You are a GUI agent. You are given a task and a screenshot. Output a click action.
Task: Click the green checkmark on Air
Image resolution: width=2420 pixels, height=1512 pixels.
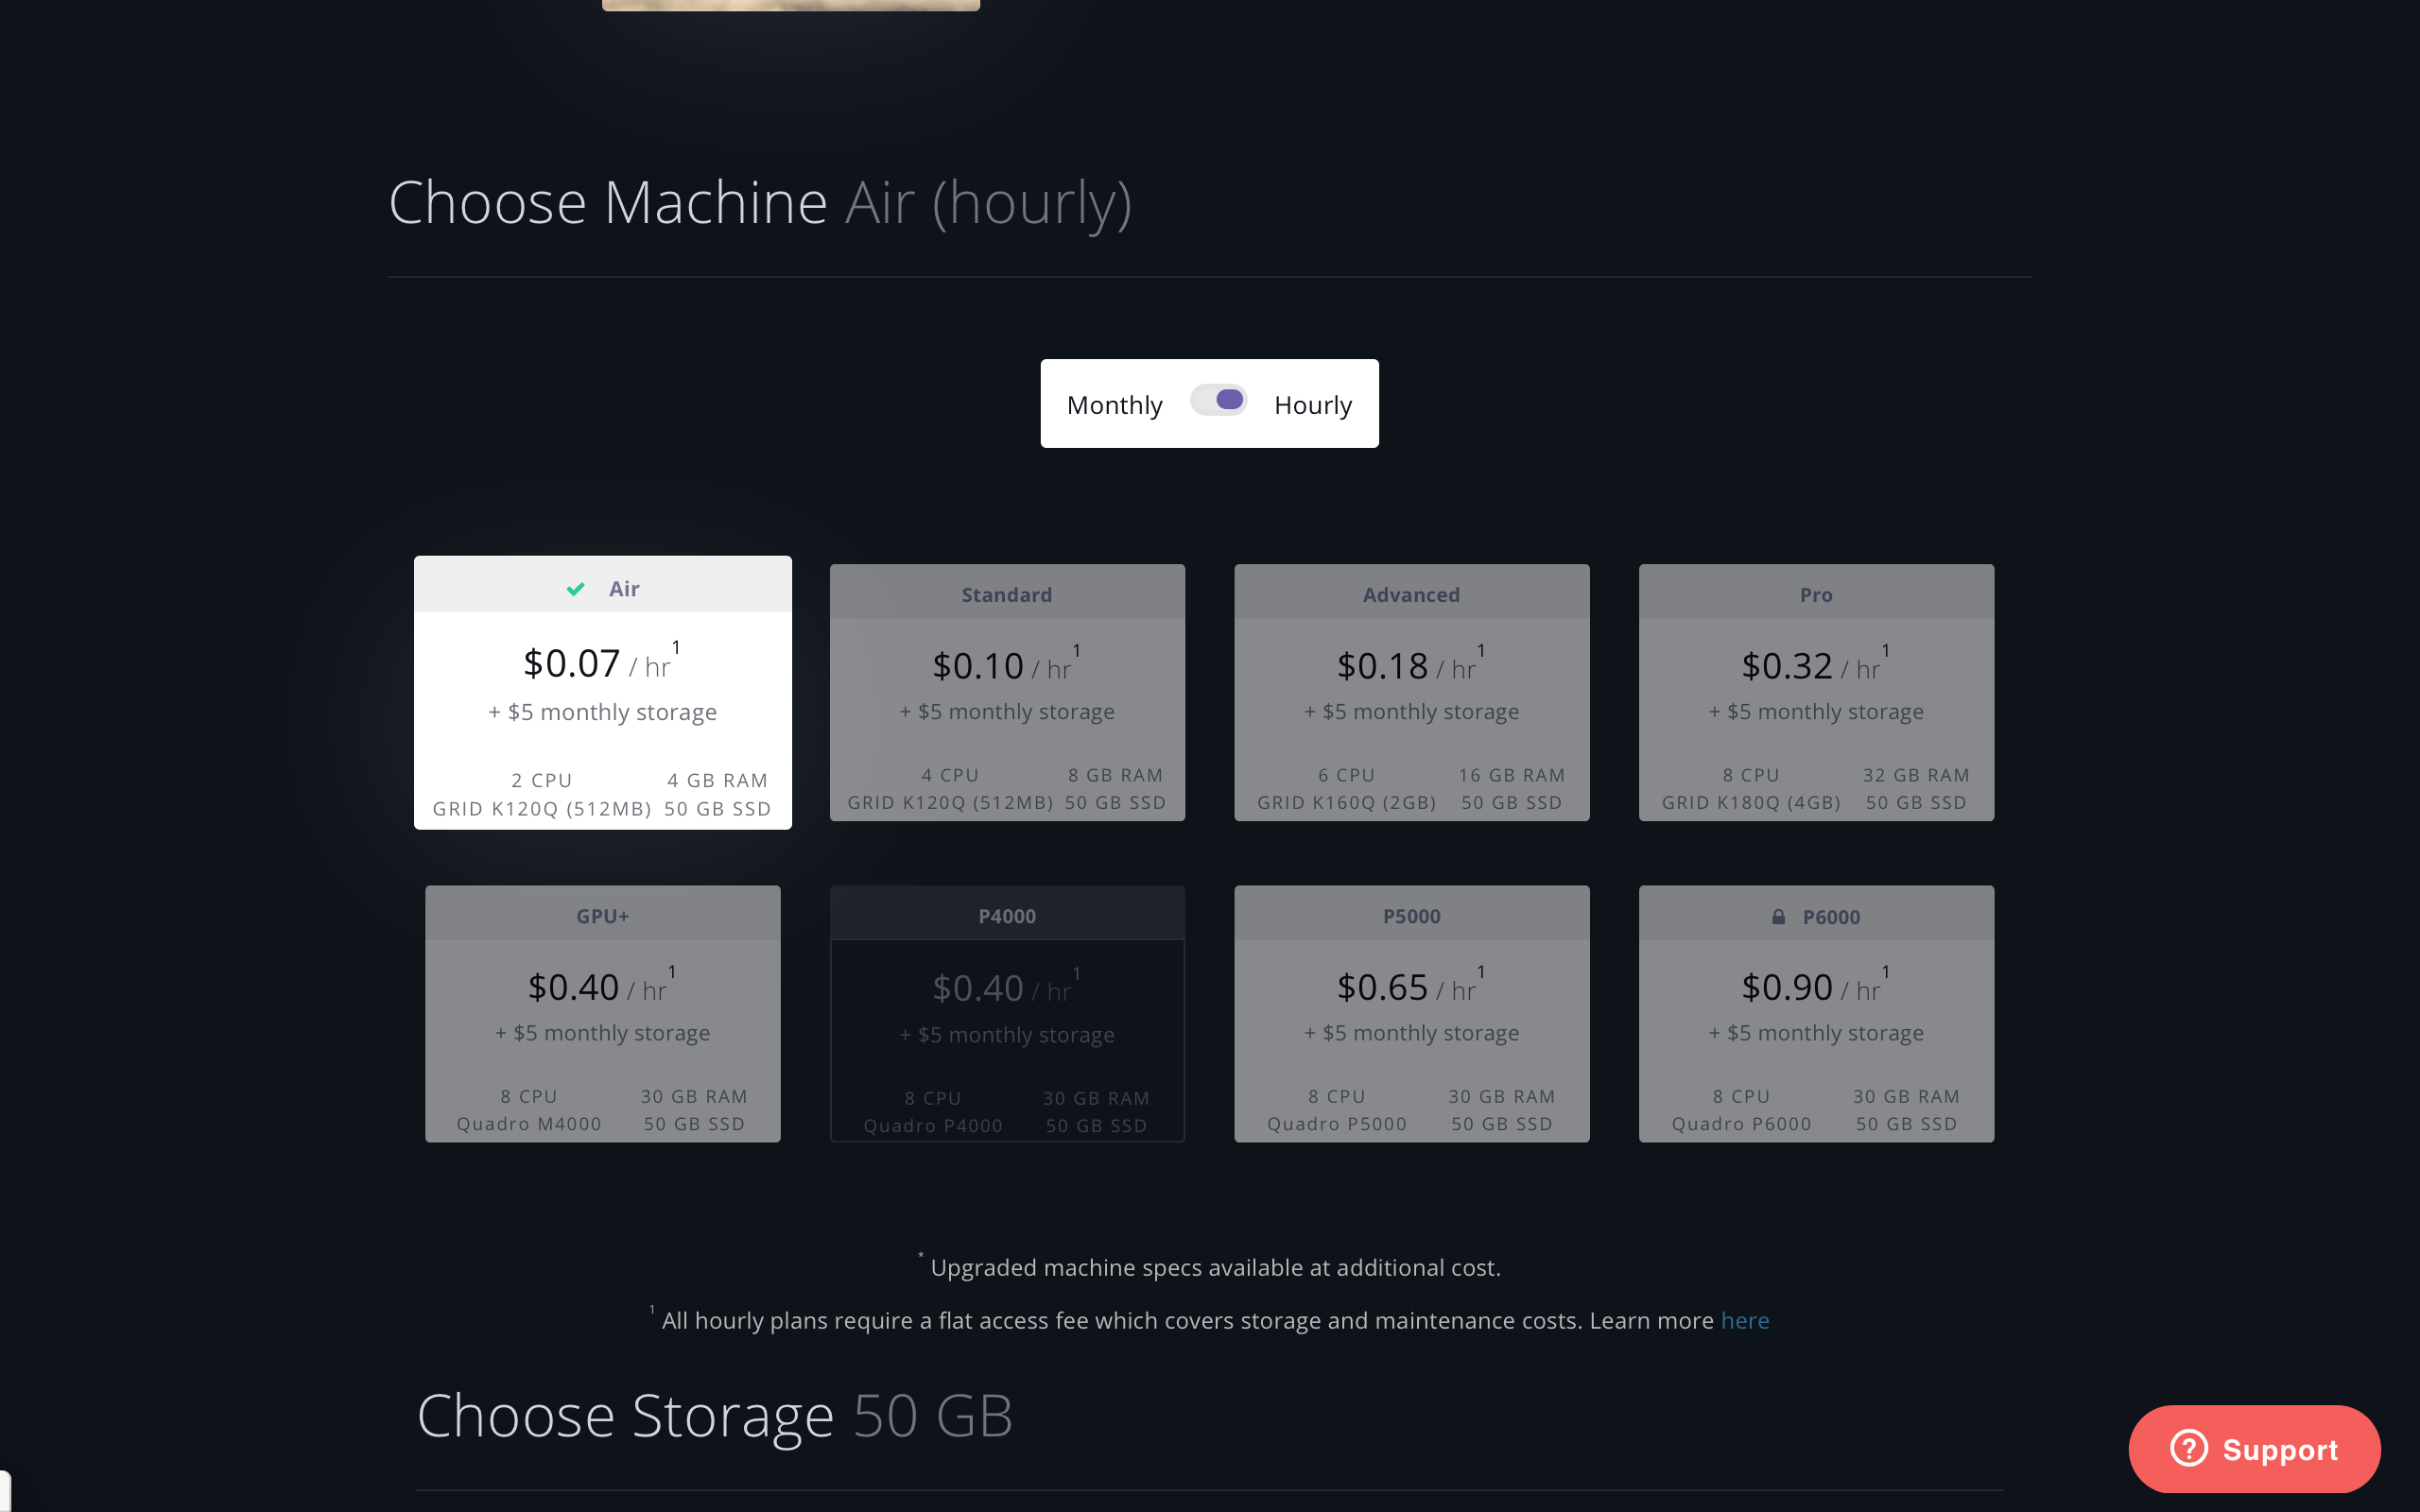pyautogui.click(x=576, y=589)
